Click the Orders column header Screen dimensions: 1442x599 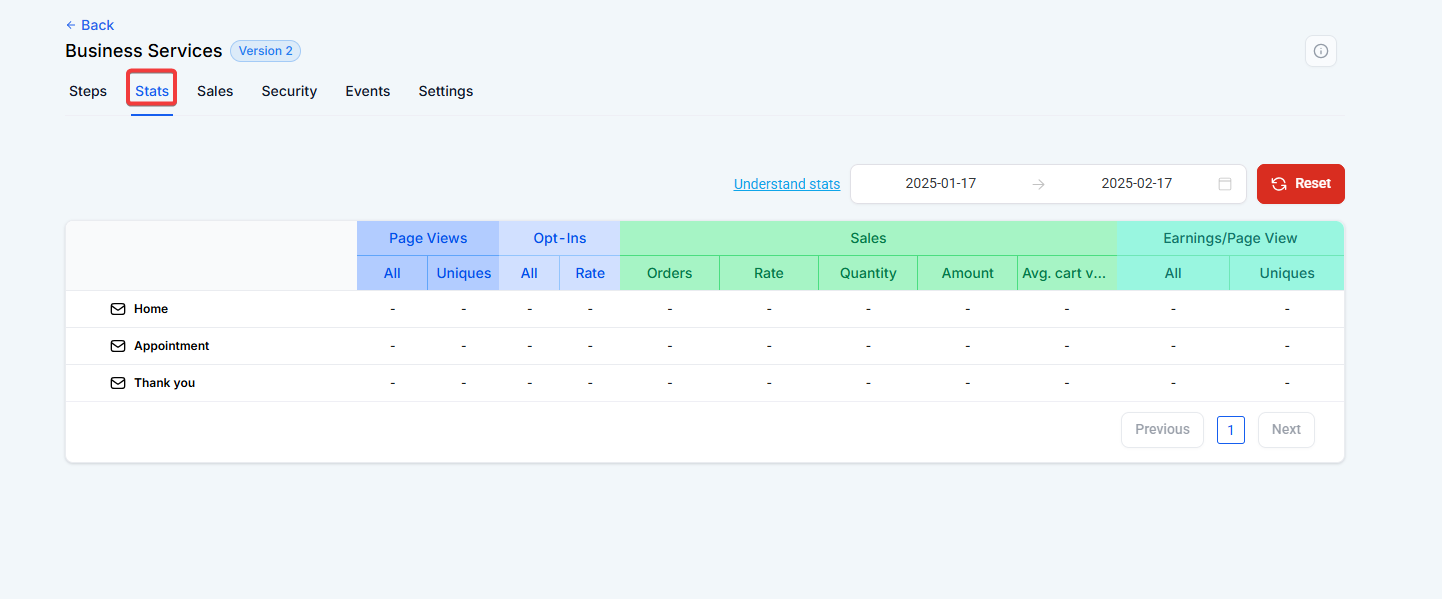pyautogui.click(x=670, y=273)
